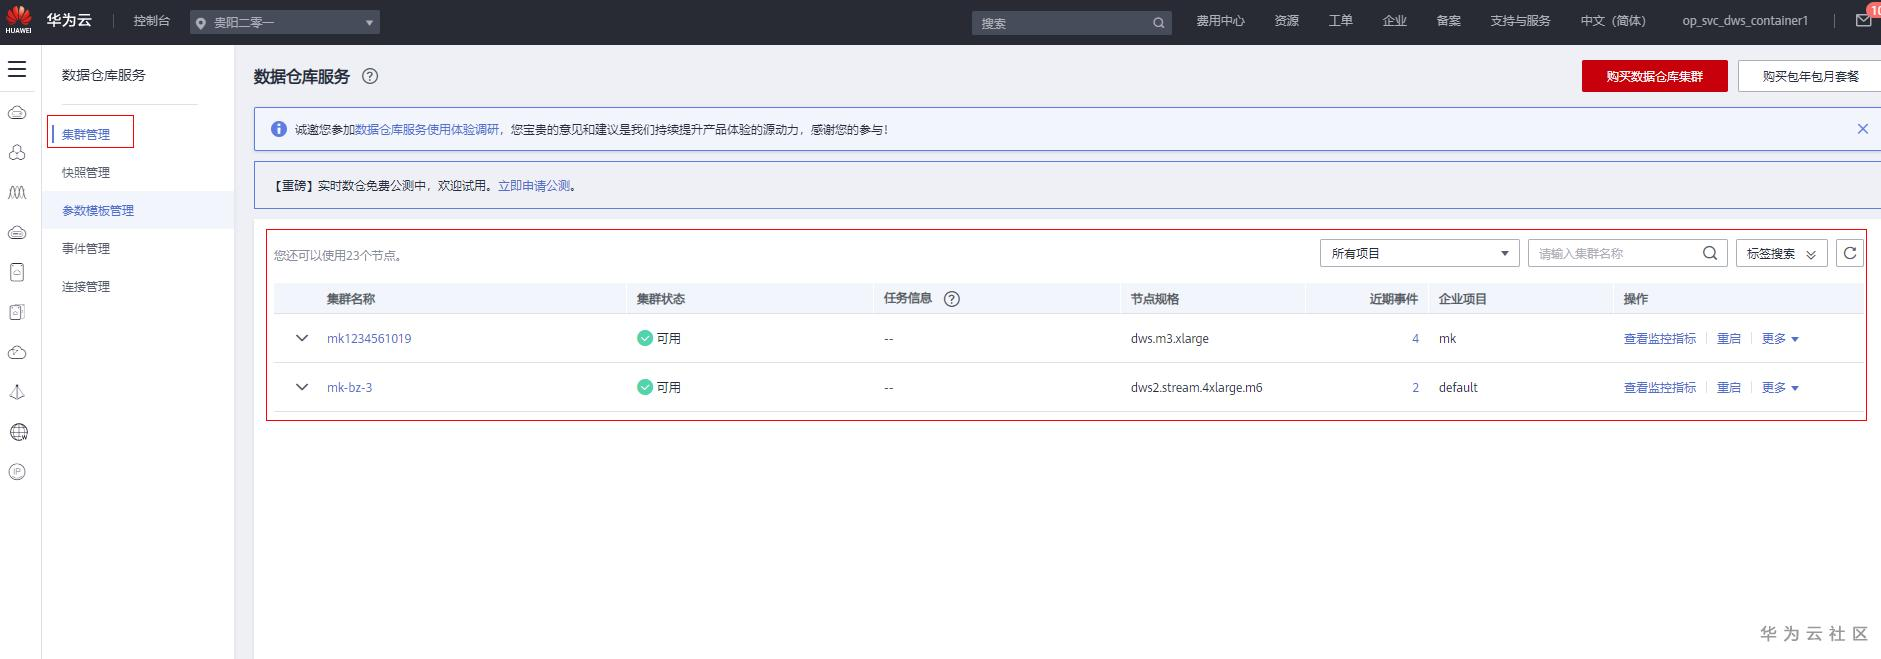
Task: Open seventh cloud icon in left rail
Action: point(17,352)
